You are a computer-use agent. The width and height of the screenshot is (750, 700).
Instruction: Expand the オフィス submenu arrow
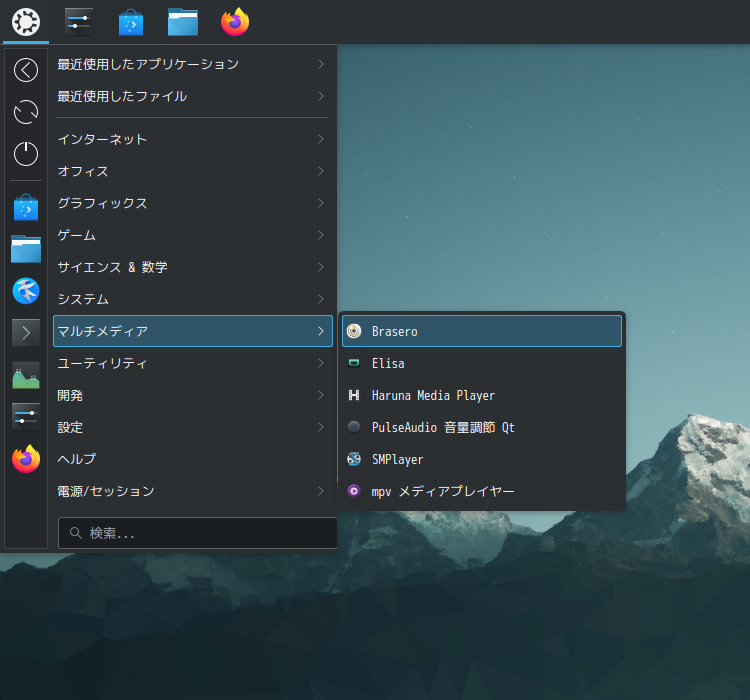(x=321, y=171)
